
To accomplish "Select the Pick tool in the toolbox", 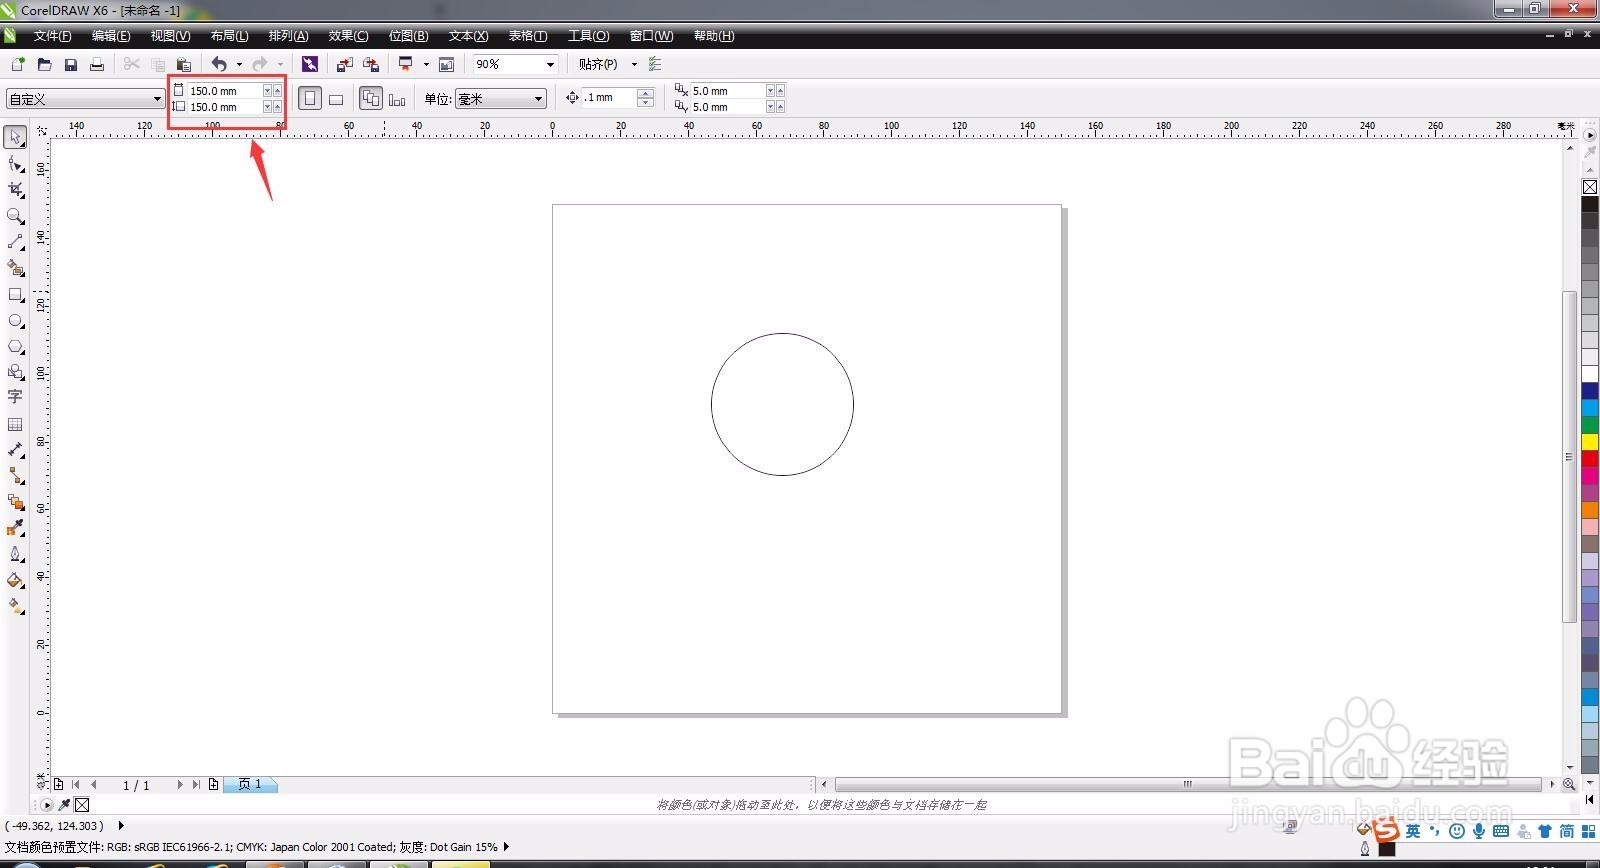I will tap(16, 137).
